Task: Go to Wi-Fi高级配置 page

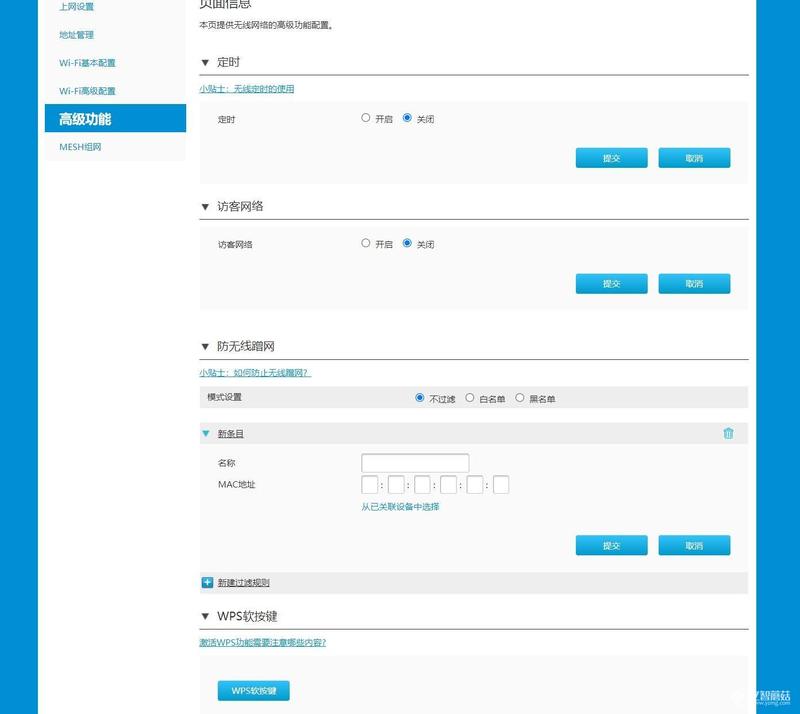Action: pyautogui.click(x=87, y=91)
